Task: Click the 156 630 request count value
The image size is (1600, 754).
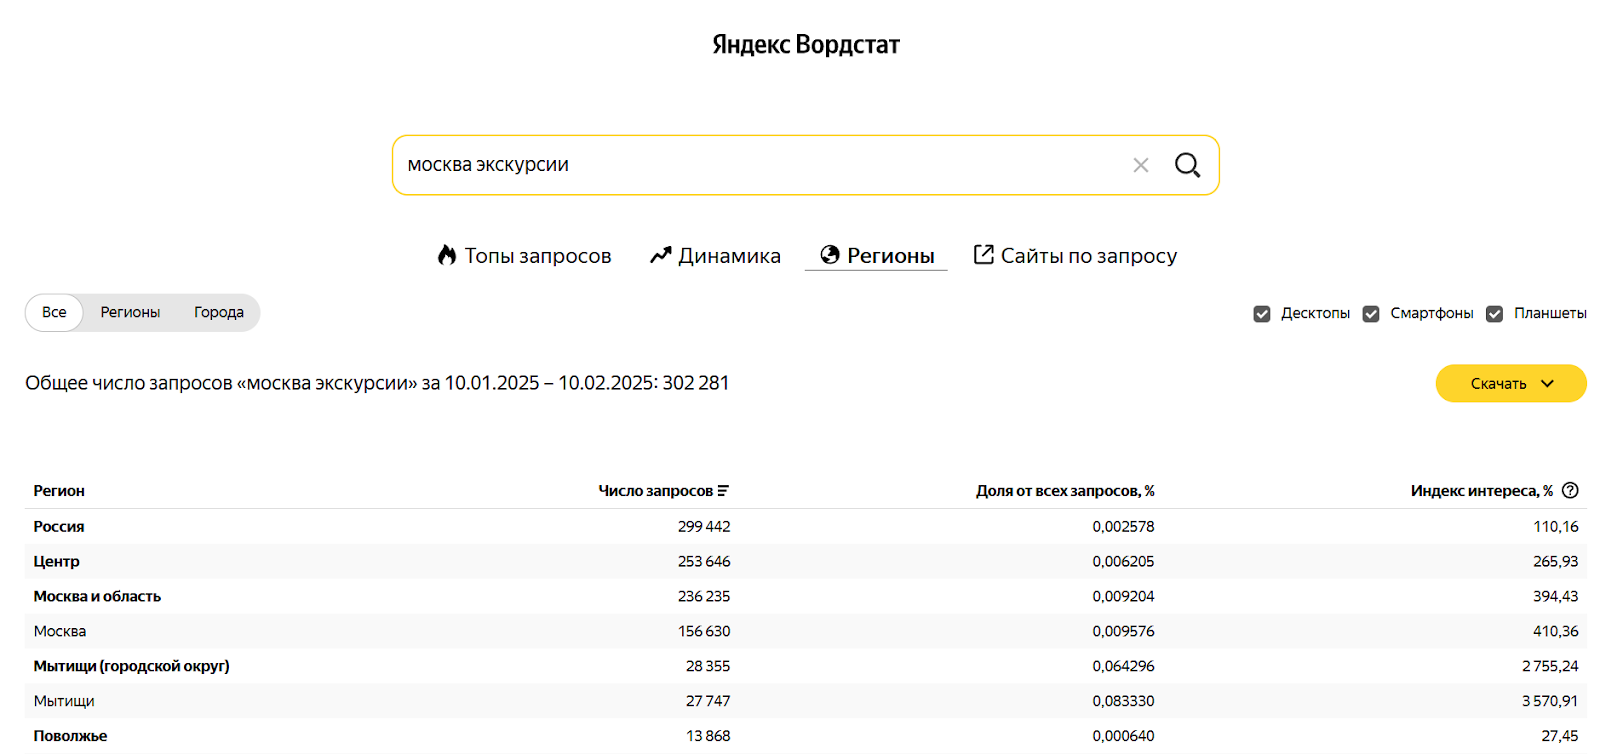Action: [x=704, y=631]
